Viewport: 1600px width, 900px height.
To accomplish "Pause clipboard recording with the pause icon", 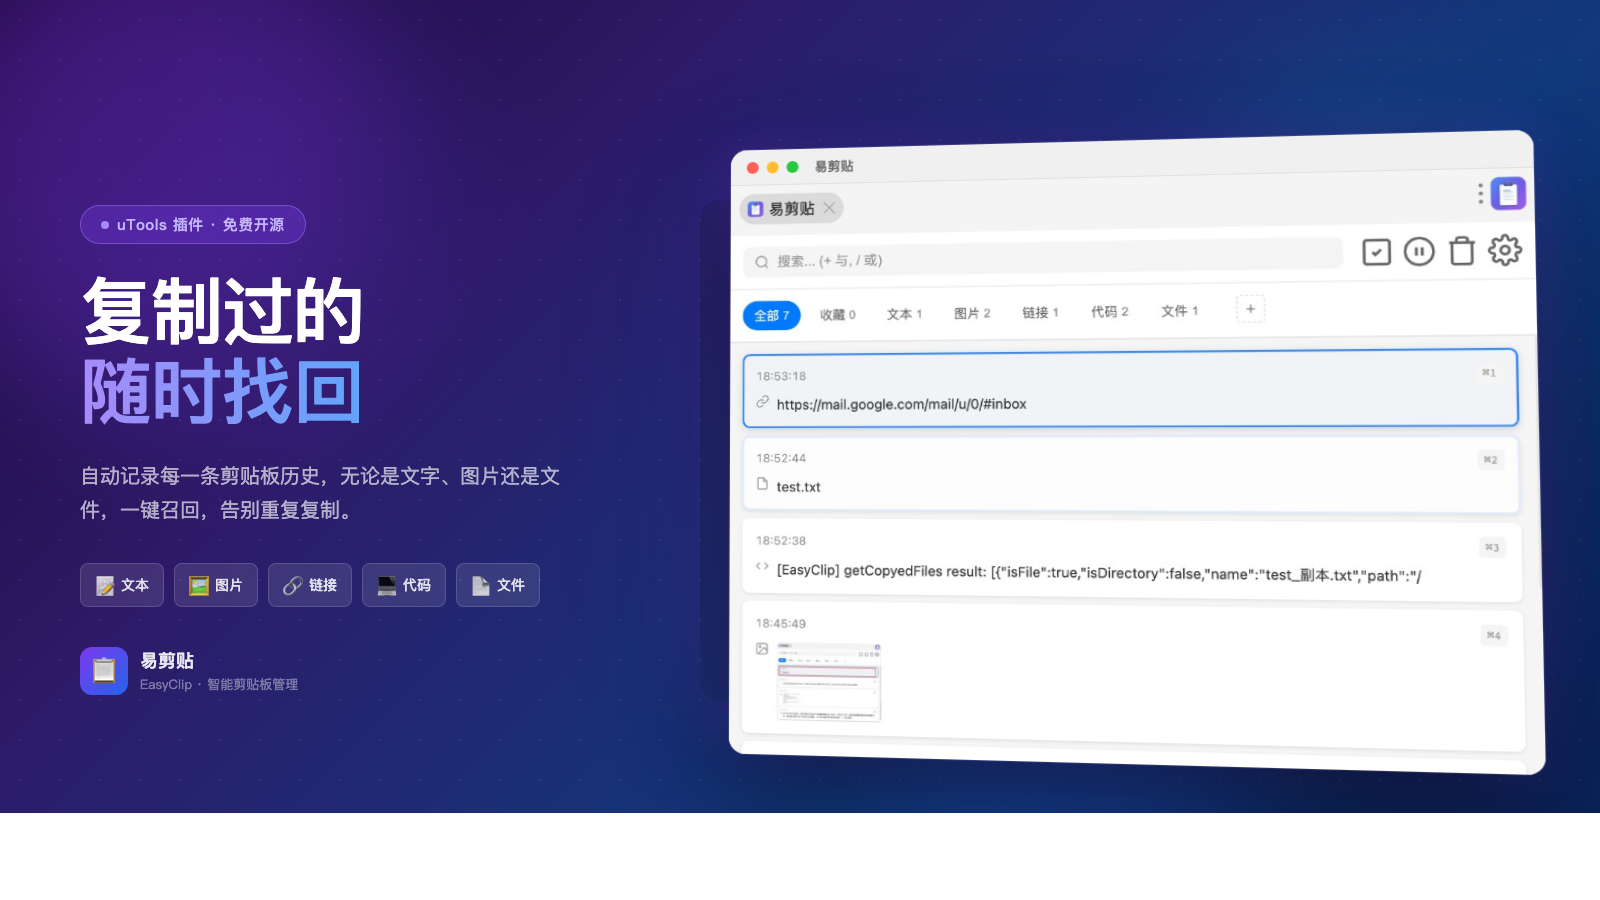I will [1419, 251].
